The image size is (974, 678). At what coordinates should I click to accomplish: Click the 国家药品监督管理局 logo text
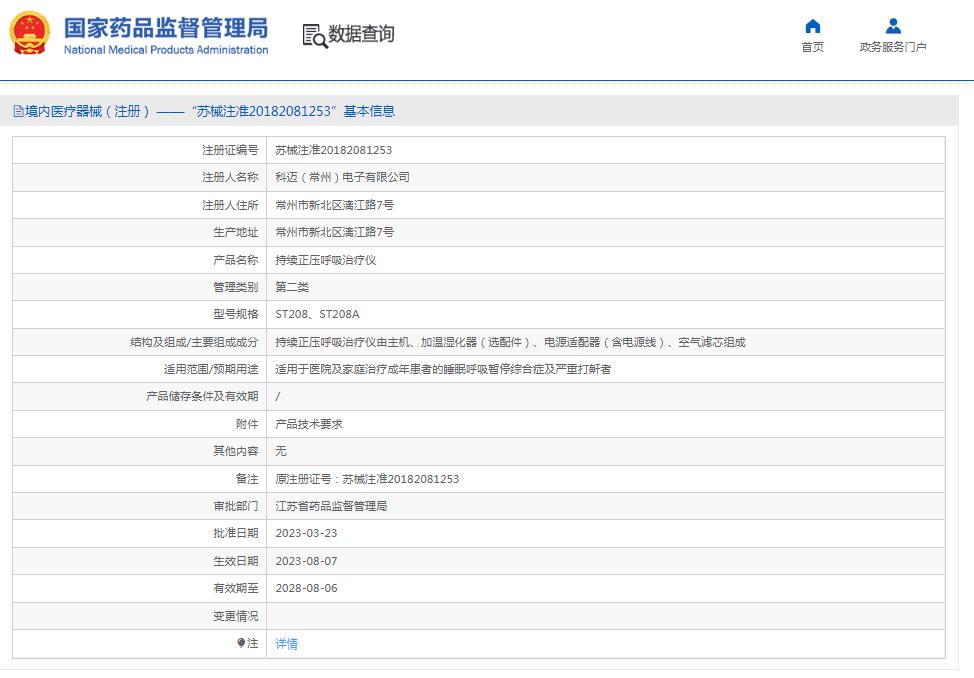coord(165,28)
